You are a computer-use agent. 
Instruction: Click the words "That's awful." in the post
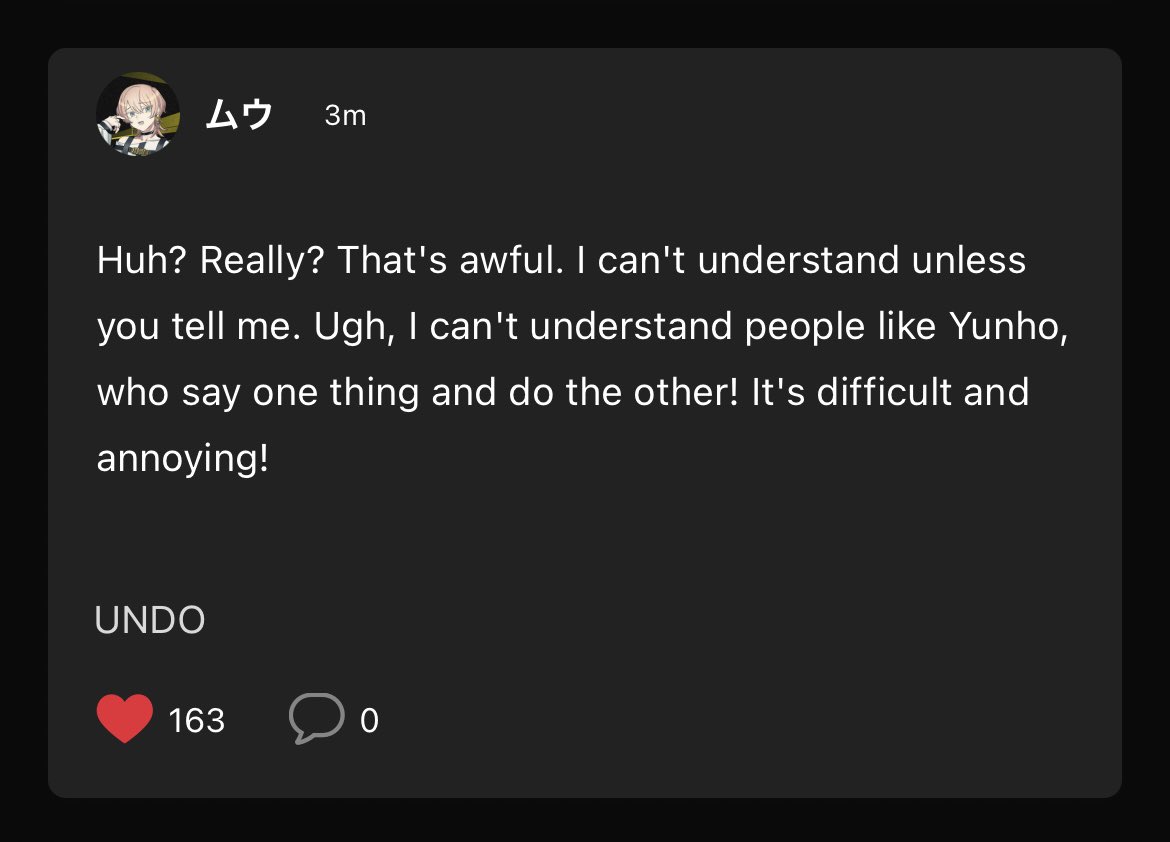(x=451, y=261)
